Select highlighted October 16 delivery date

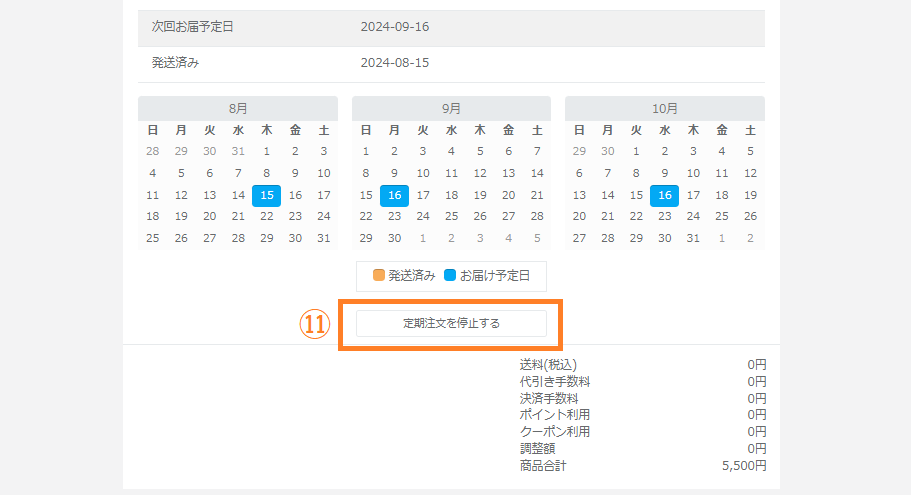tap(664, 195)
